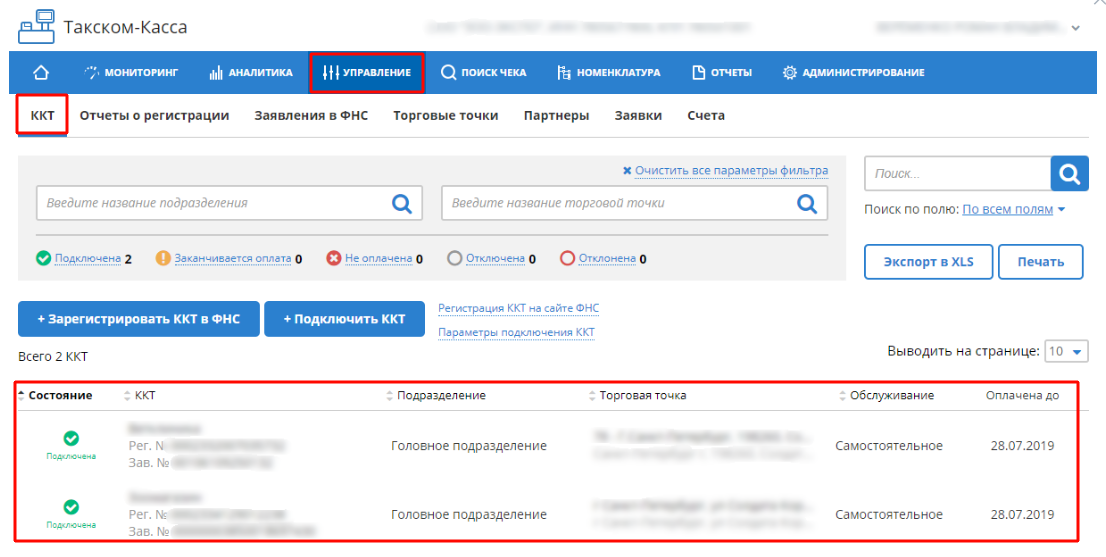Viewport: 1106px width, 557px height.
Task: Sort table by Торговая точка column
Action: 638,396
